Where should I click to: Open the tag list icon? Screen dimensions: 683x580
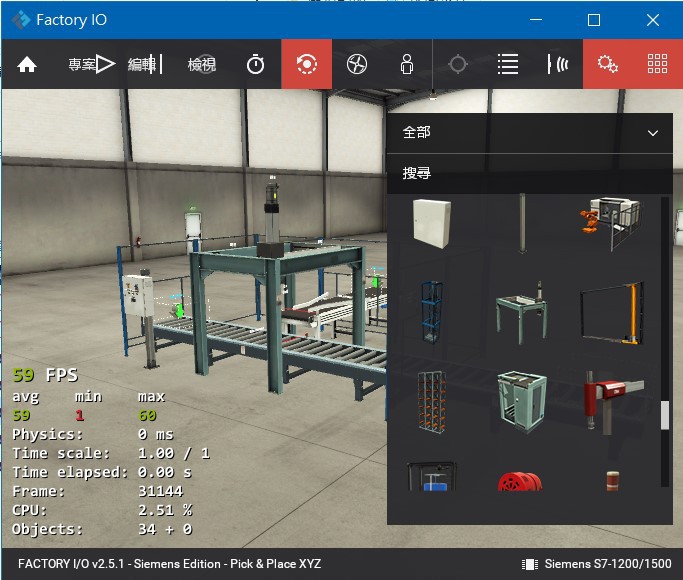[508, 64]
